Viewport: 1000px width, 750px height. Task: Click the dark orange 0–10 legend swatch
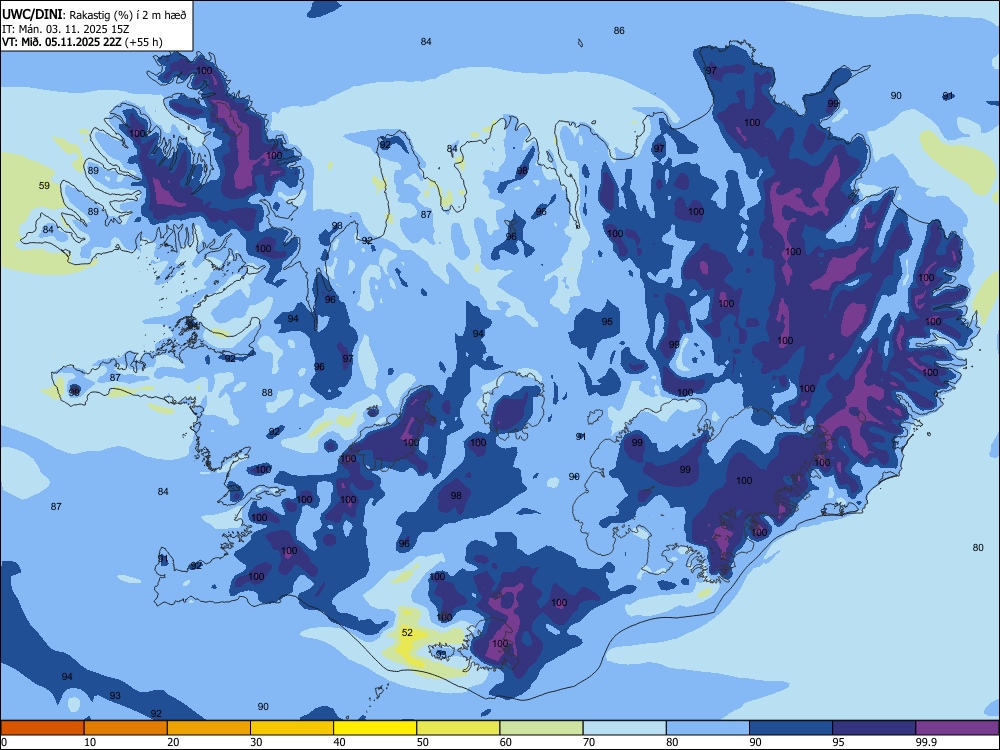tap(42, 728)
